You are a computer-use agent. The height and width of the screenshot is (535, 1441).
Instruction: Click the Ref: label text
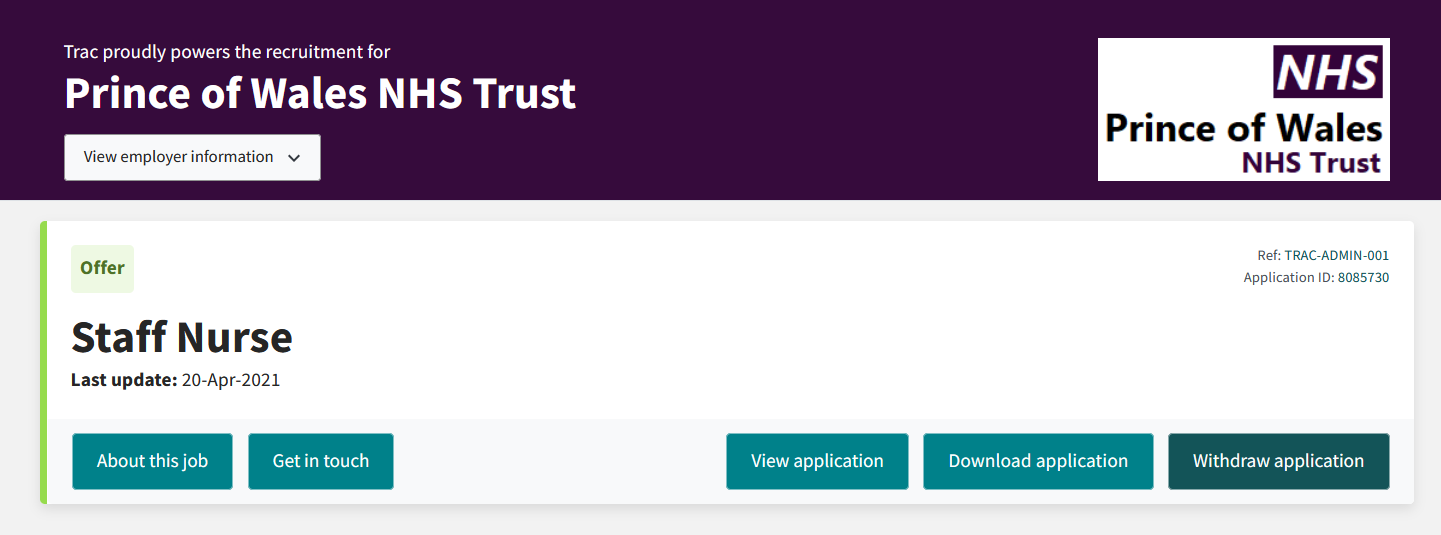point(1269,255)
